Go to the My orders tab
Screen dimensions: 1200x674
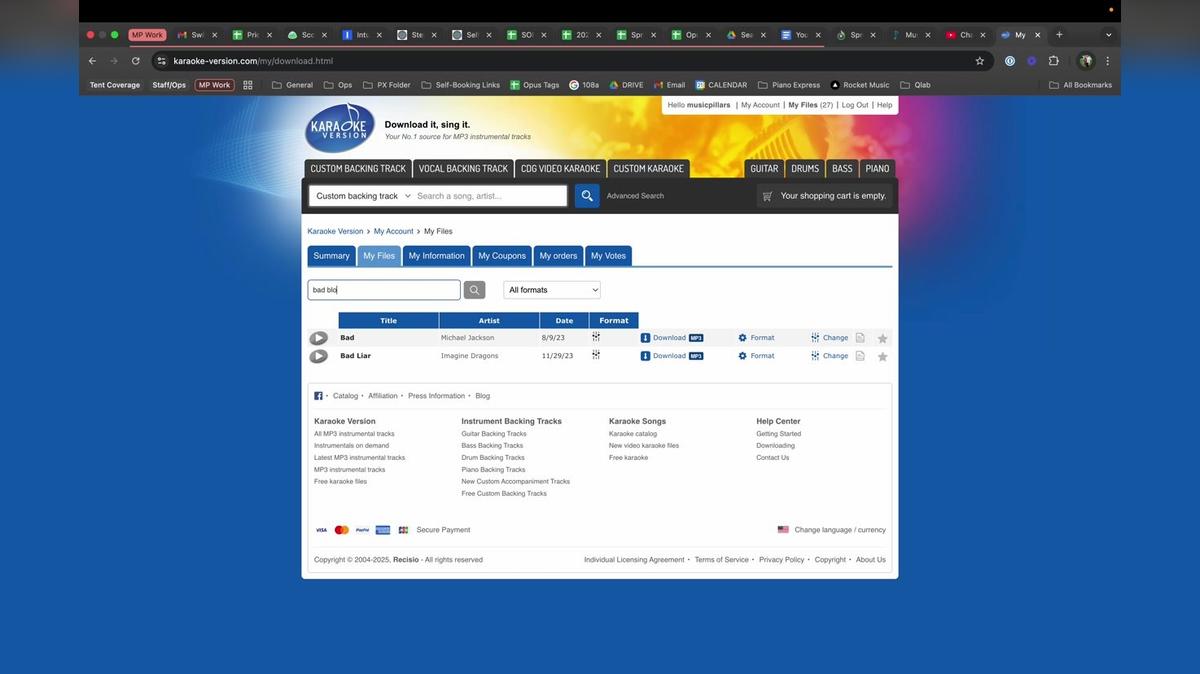(x=558, y=256)
